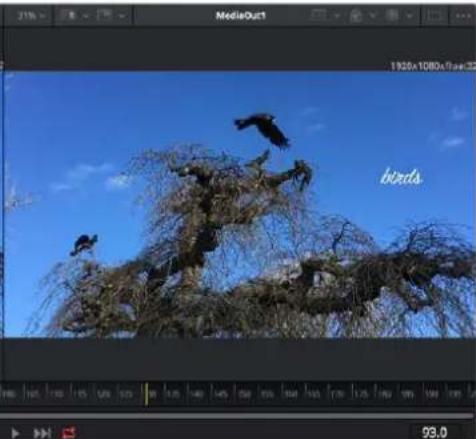
Task: Toggle the red loop playback button
Action: (x=69, y=433)
